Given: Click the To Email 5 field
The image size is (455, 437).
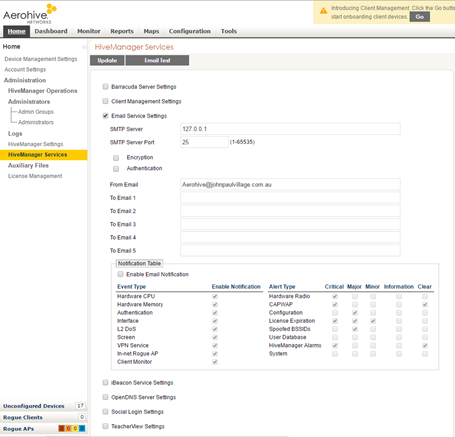Looking at the screenshot, I should [x=290, y=250].
